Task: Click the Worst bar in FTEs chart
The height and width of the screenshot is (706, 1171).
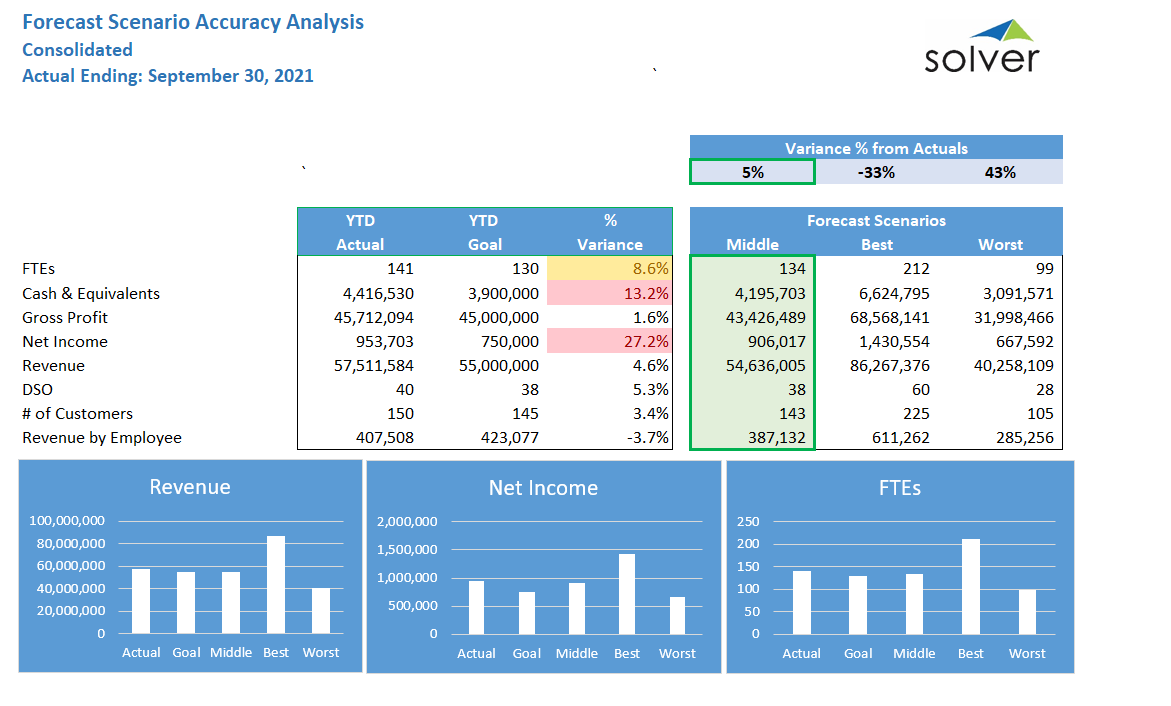Action: [1027, 611]
